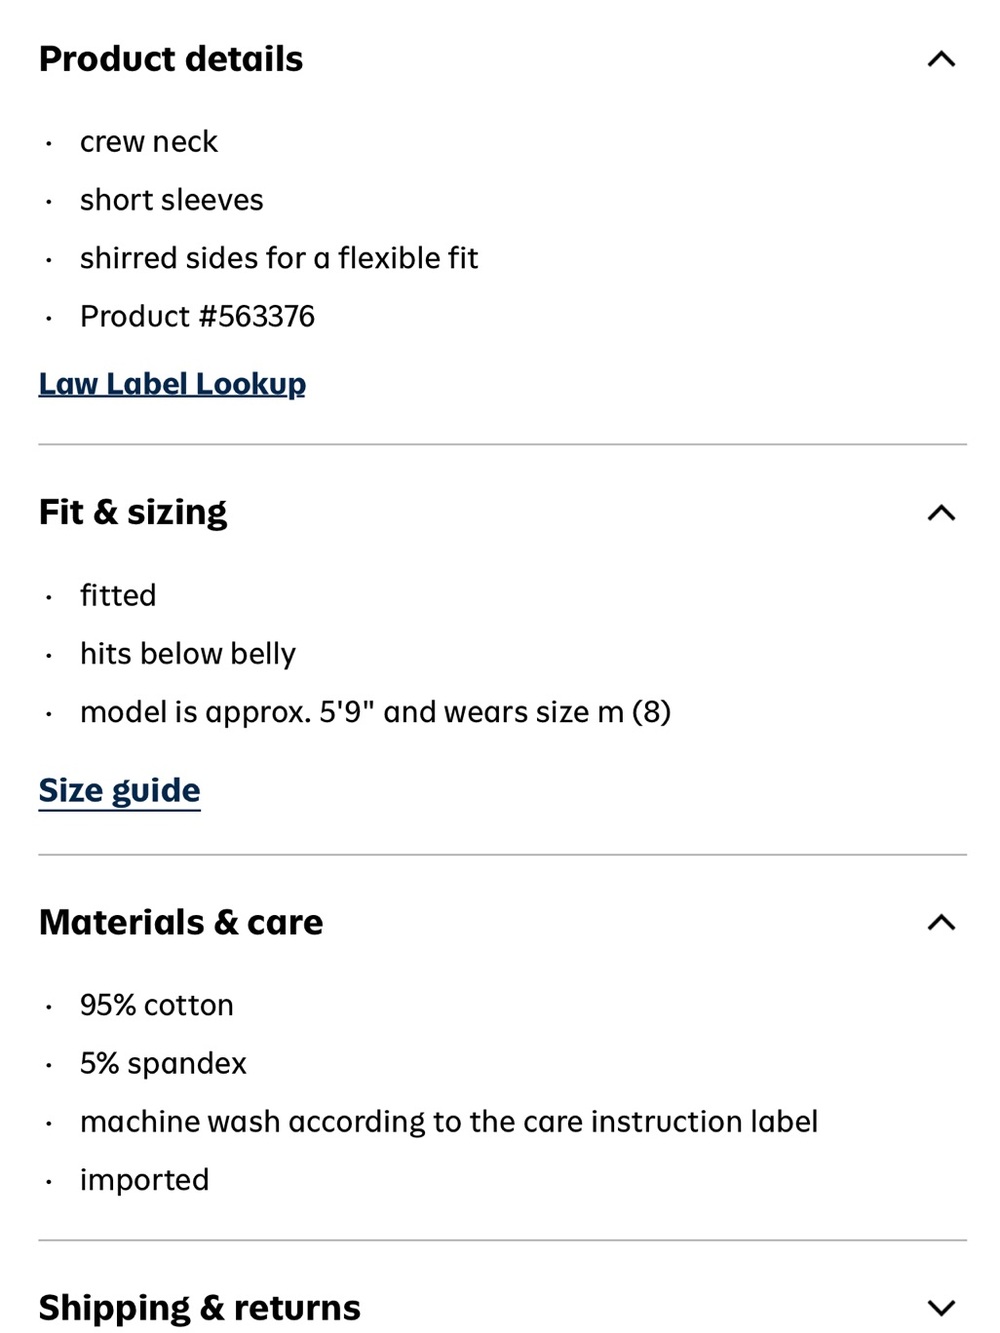Tap the Product details heading

171,59
